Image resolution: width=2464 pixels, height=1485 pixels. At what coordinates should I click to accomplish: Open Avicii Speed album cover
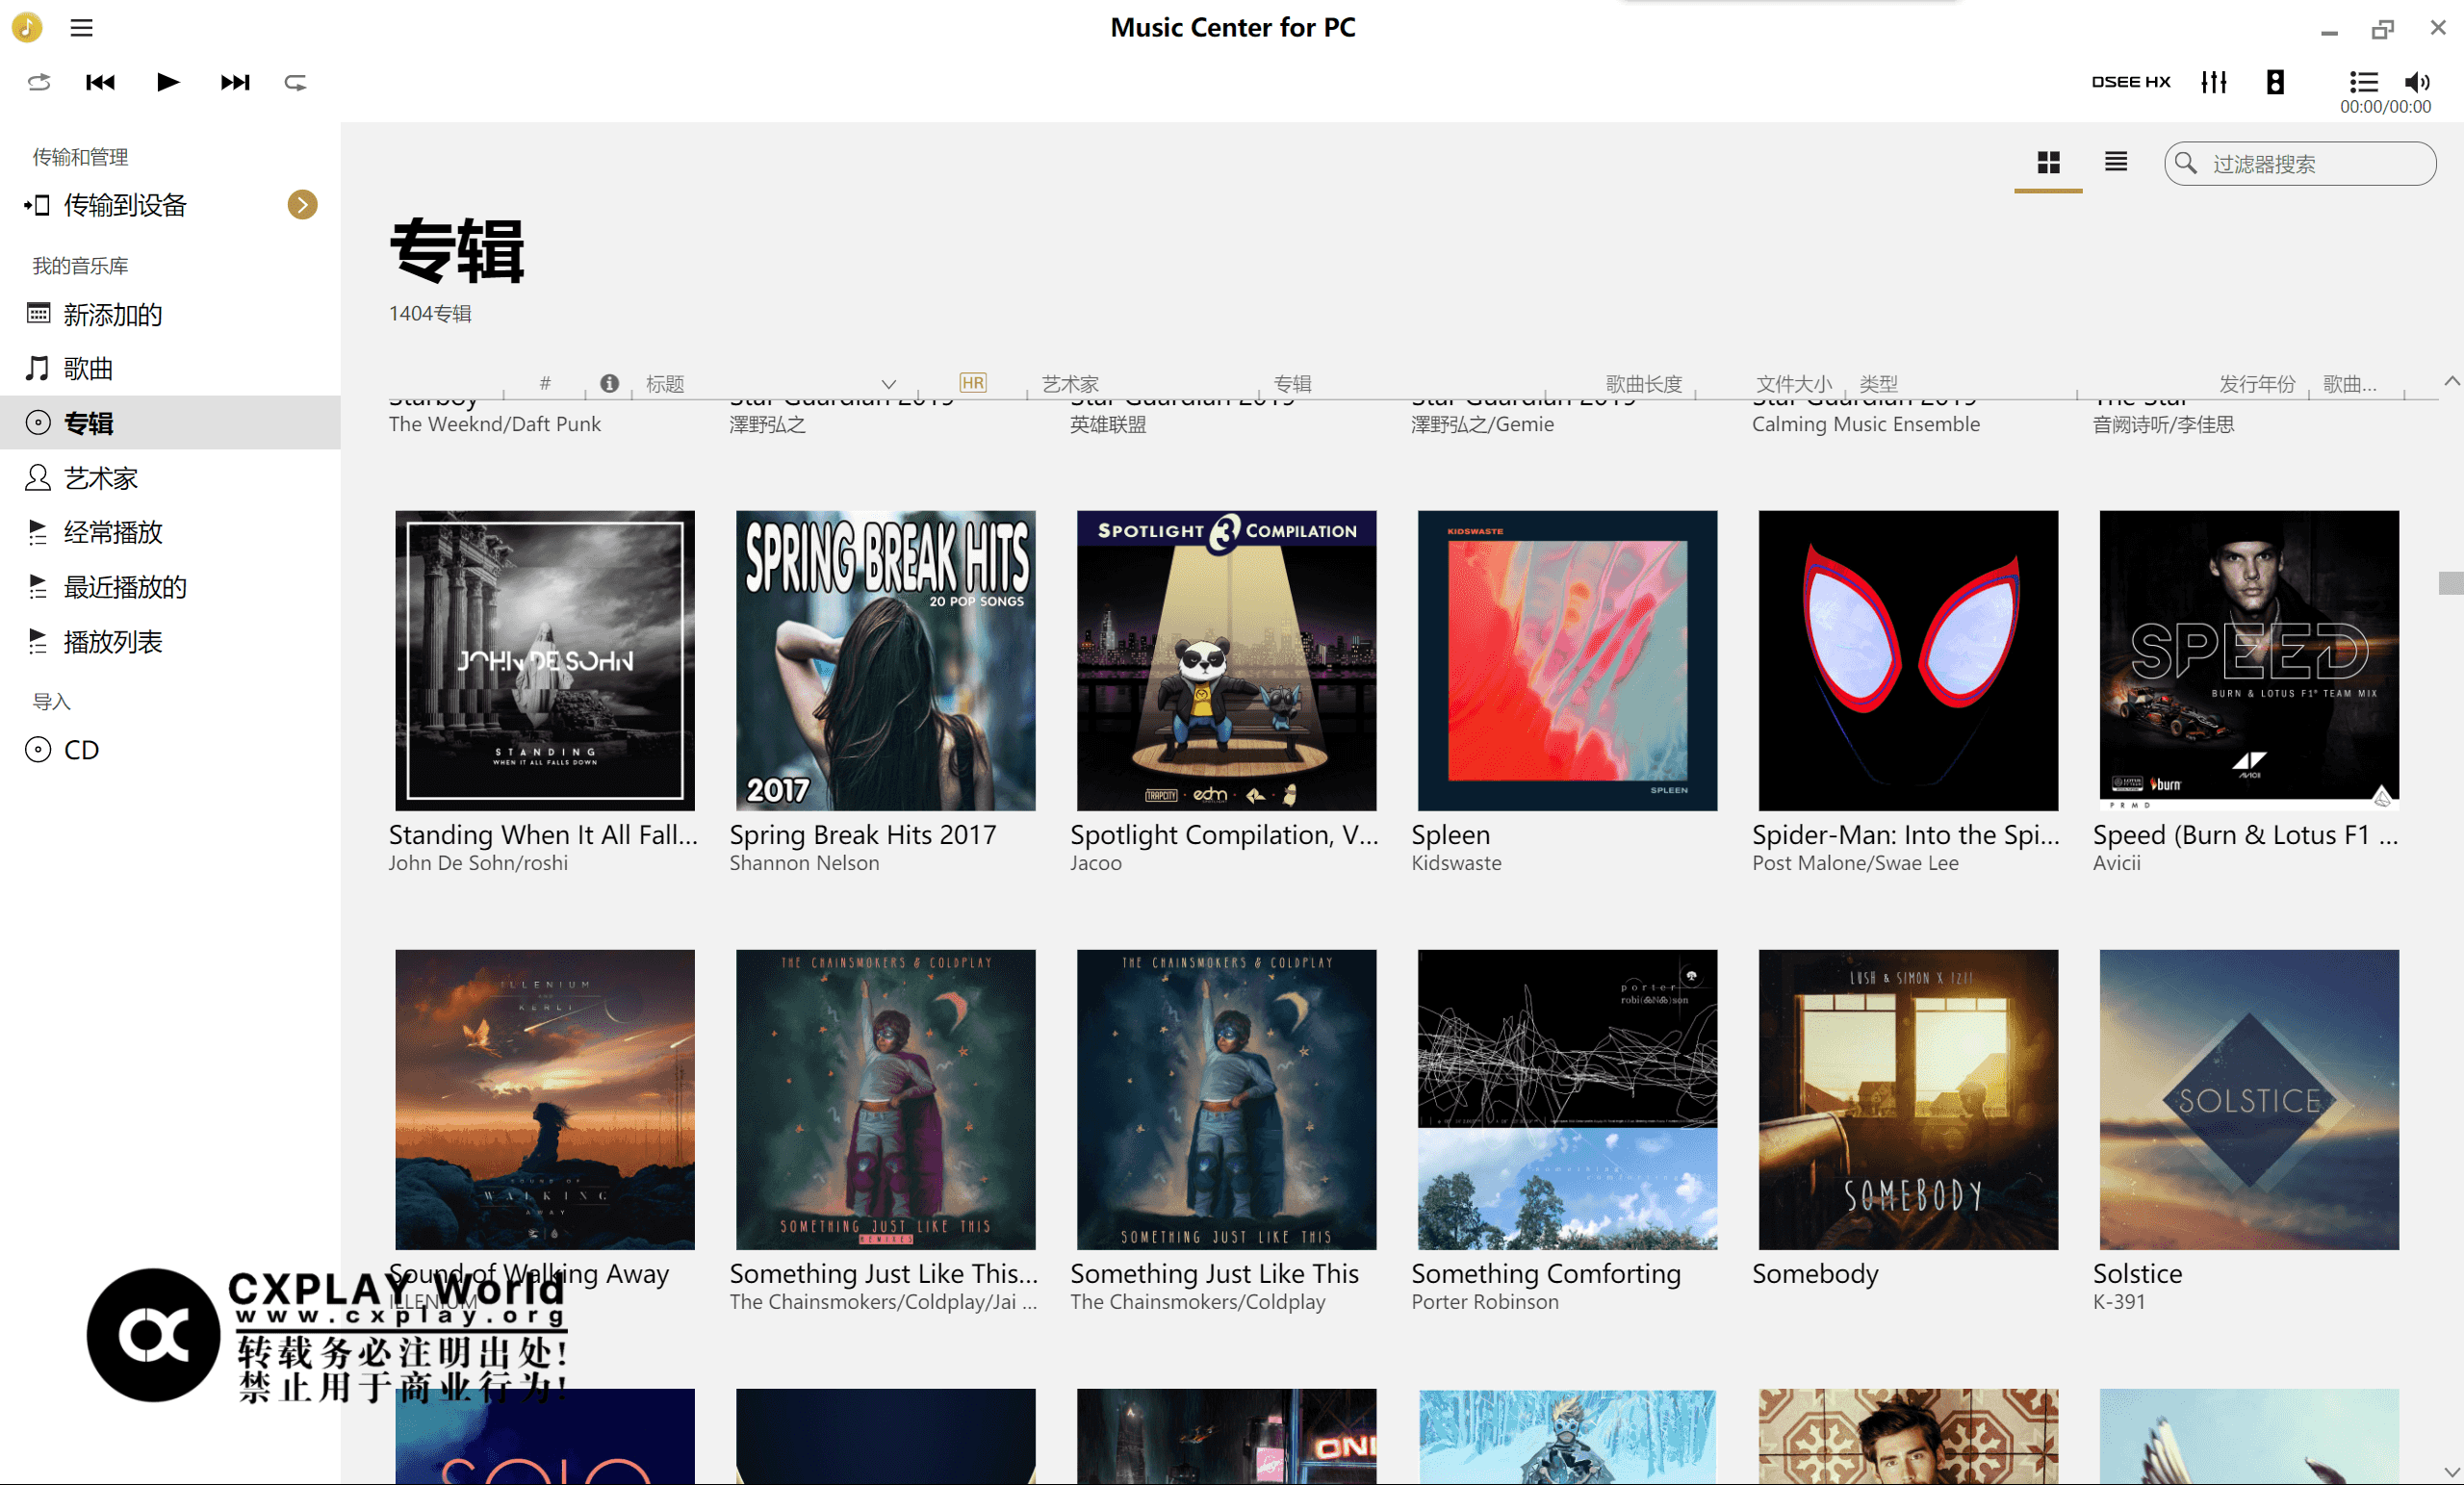[2250, 661]
